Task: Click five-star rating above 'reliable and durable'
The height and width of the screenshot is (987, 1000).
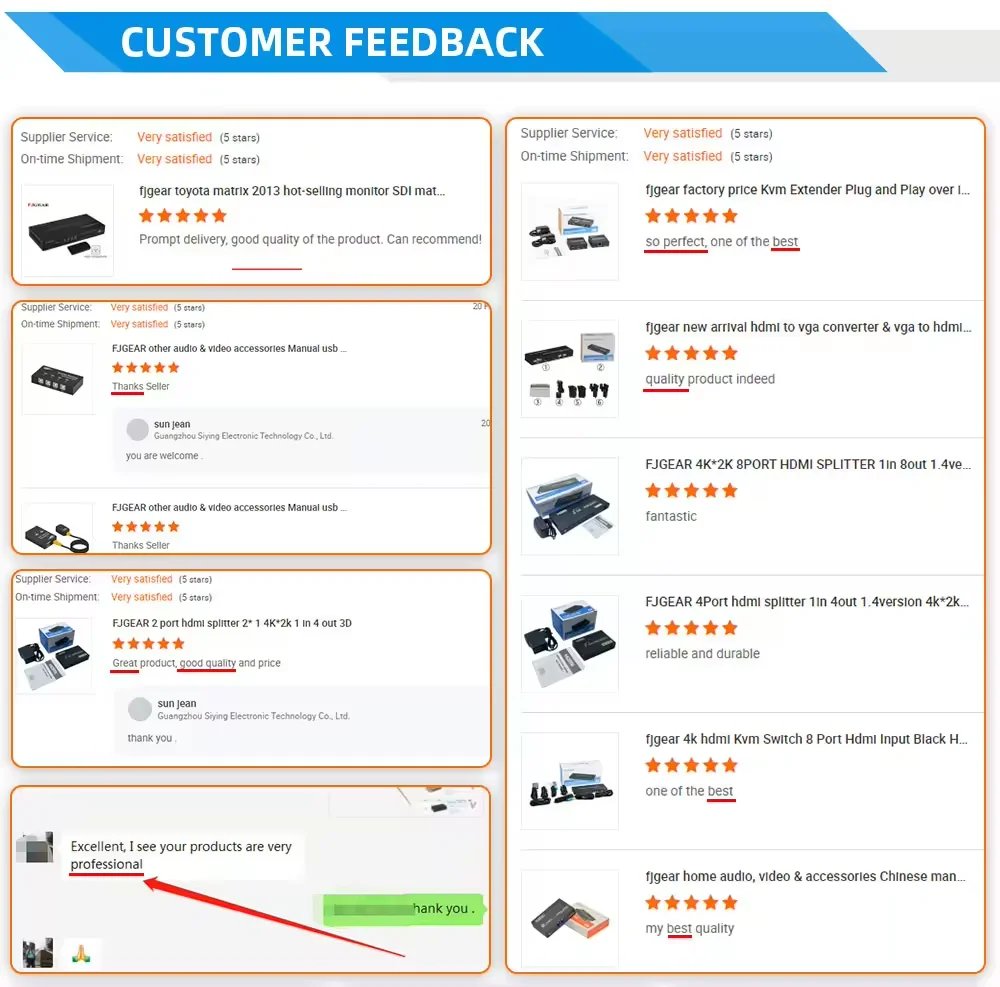Action: click(691, 628)
